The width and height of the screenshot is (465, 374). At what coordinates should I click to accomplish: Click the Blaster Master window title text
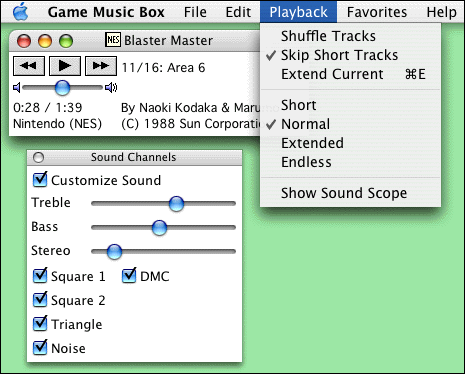point(168,41)
